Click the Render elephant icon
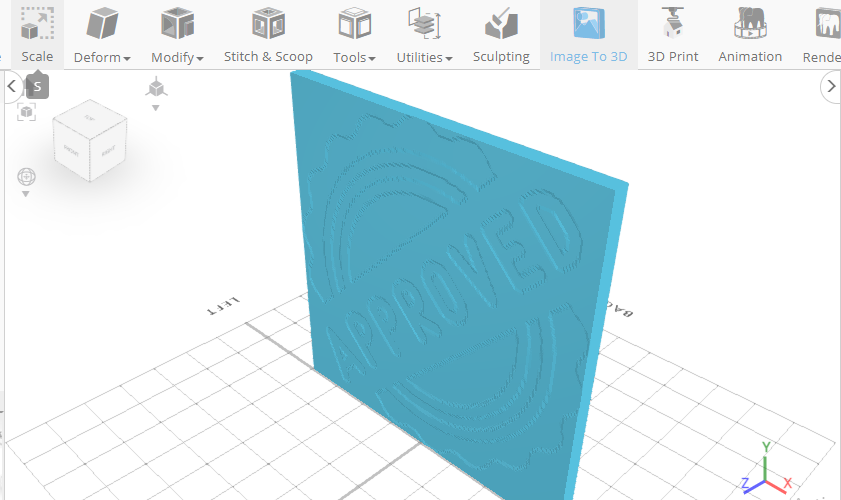 tap(828, 24)
